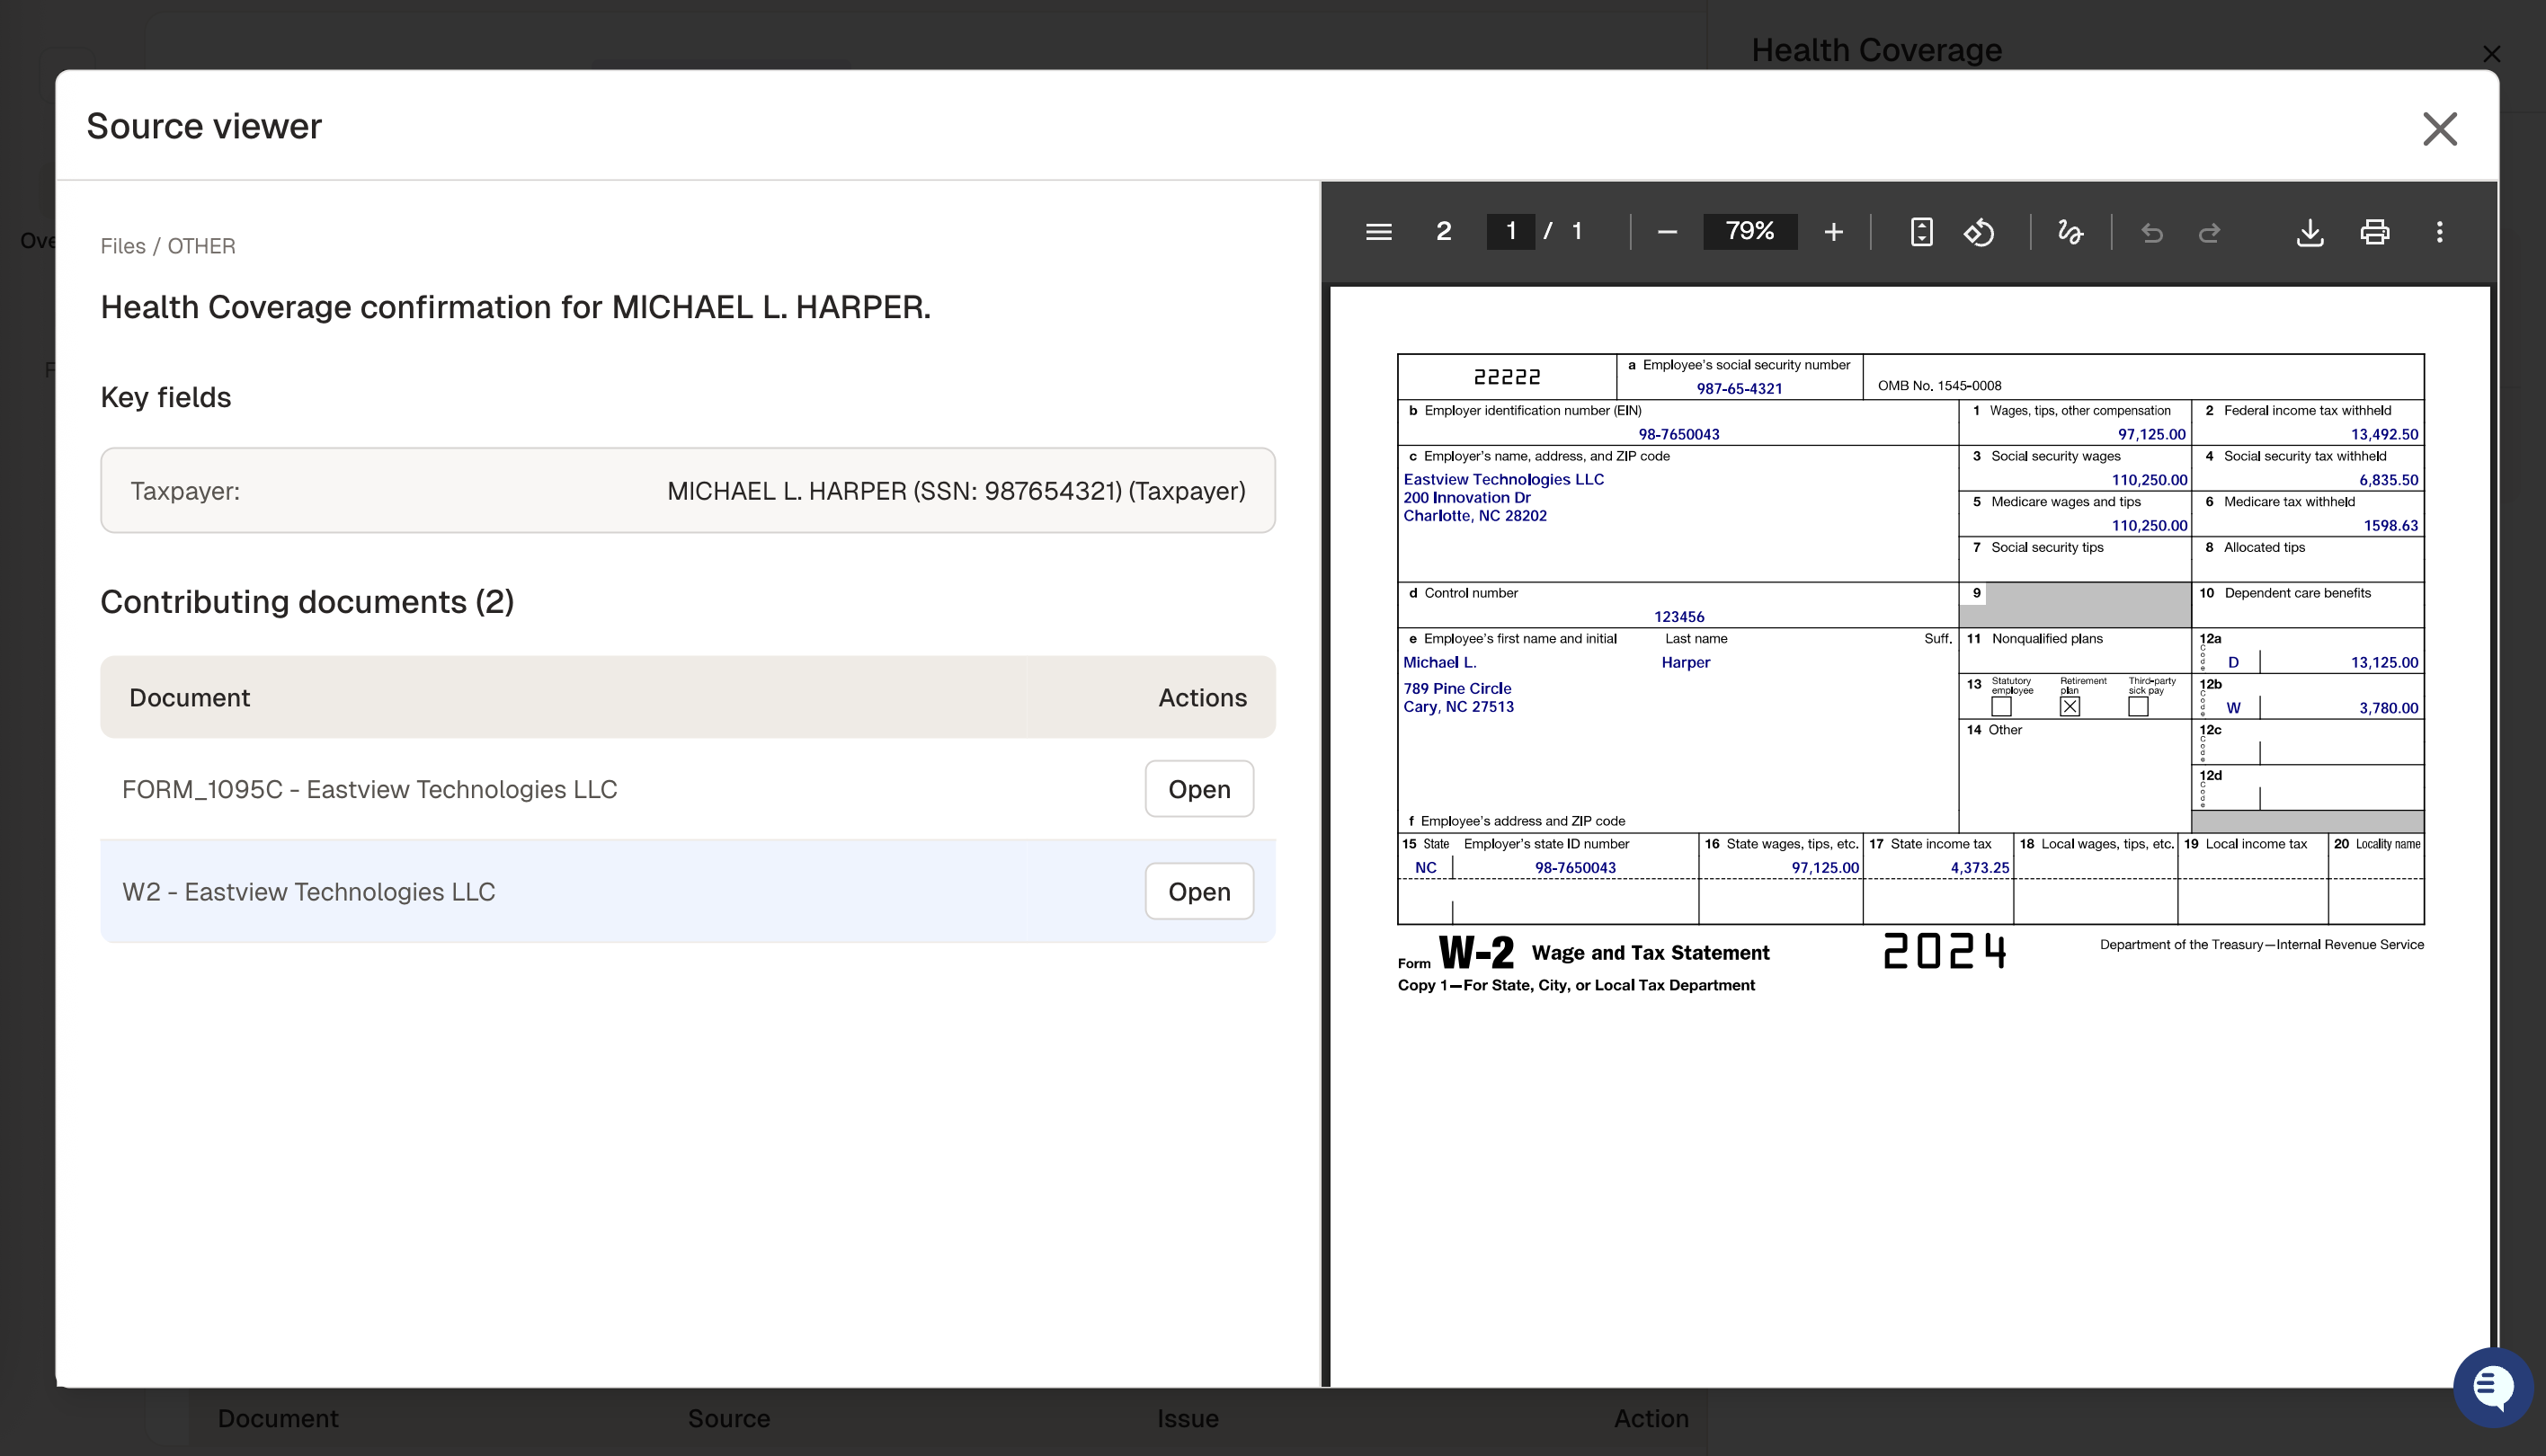2546x1456 pixels.
Task: Rotate the document counterclockwise
Action: (1978, 232)
